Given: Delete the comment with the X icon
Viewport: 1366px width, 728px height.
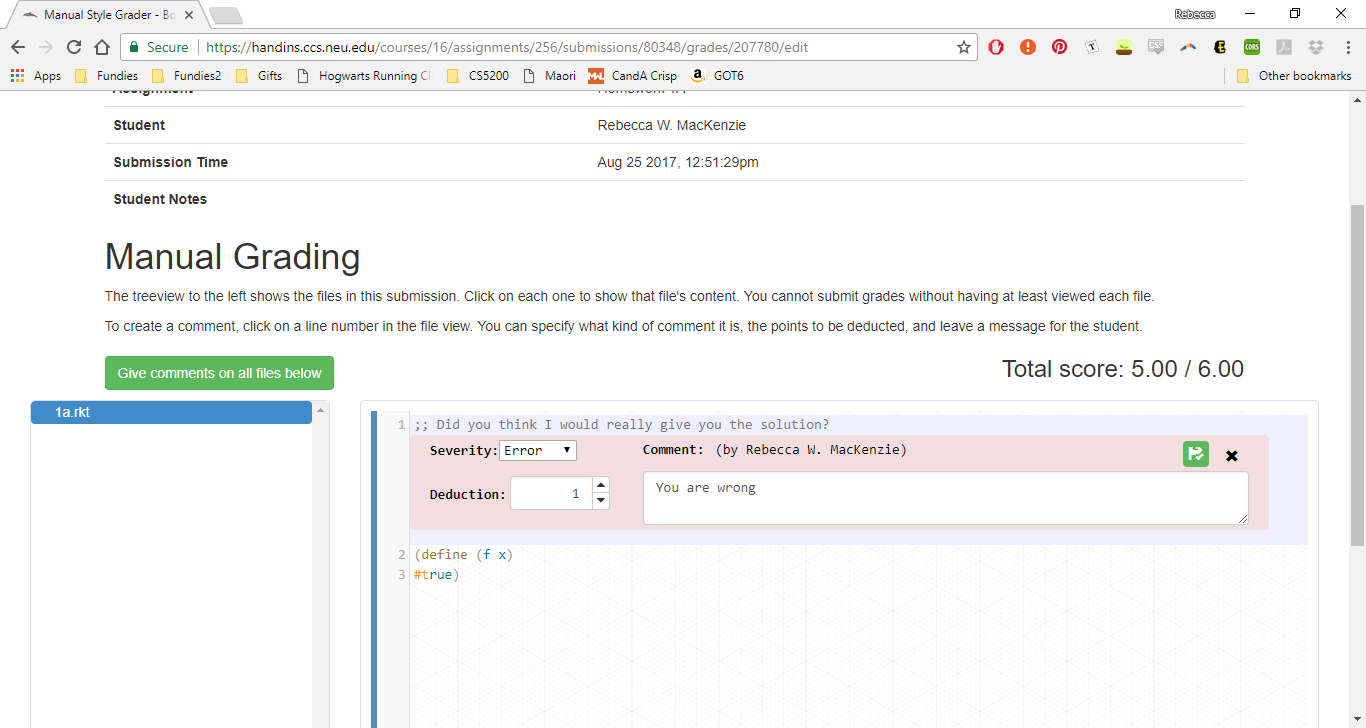Looking at the screenshot, I should (1232, 456).
